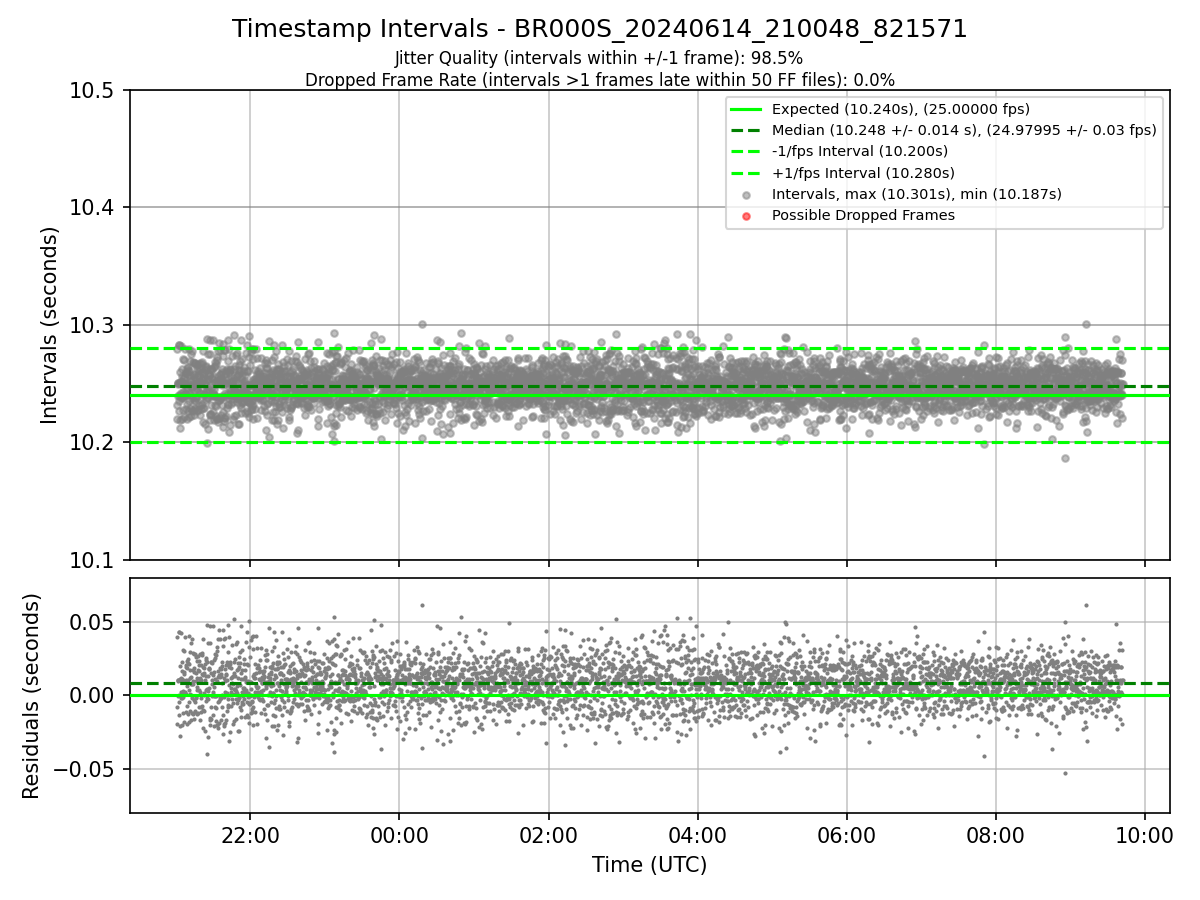Image resolution: width=1200 pixels, height=900 pixels.
Task: Click the red 'Possible Dropped Frames' legend marker
Action: [x=747, y=215]
